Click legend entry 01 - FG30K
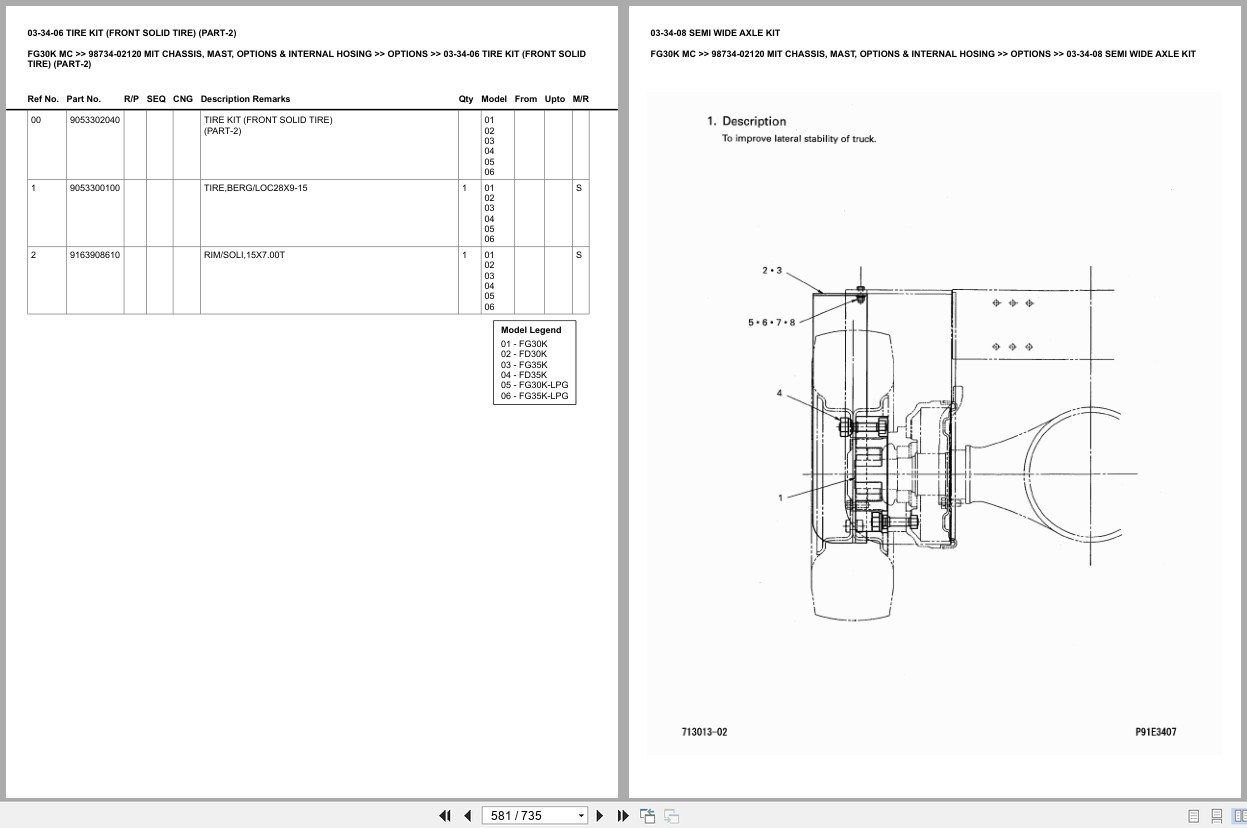This screenshot has height=828, width=1247. 524,344
